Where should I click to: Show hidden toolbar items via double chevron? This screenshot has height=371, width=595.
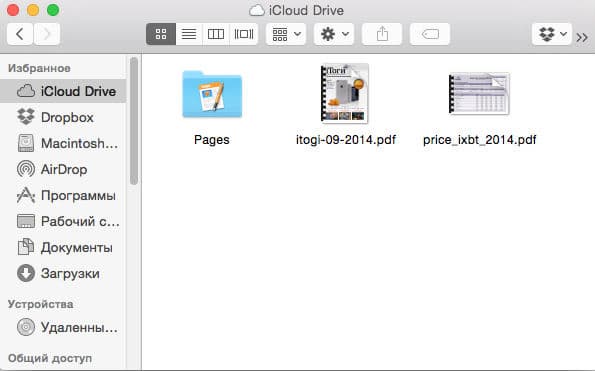pos(582,37)
